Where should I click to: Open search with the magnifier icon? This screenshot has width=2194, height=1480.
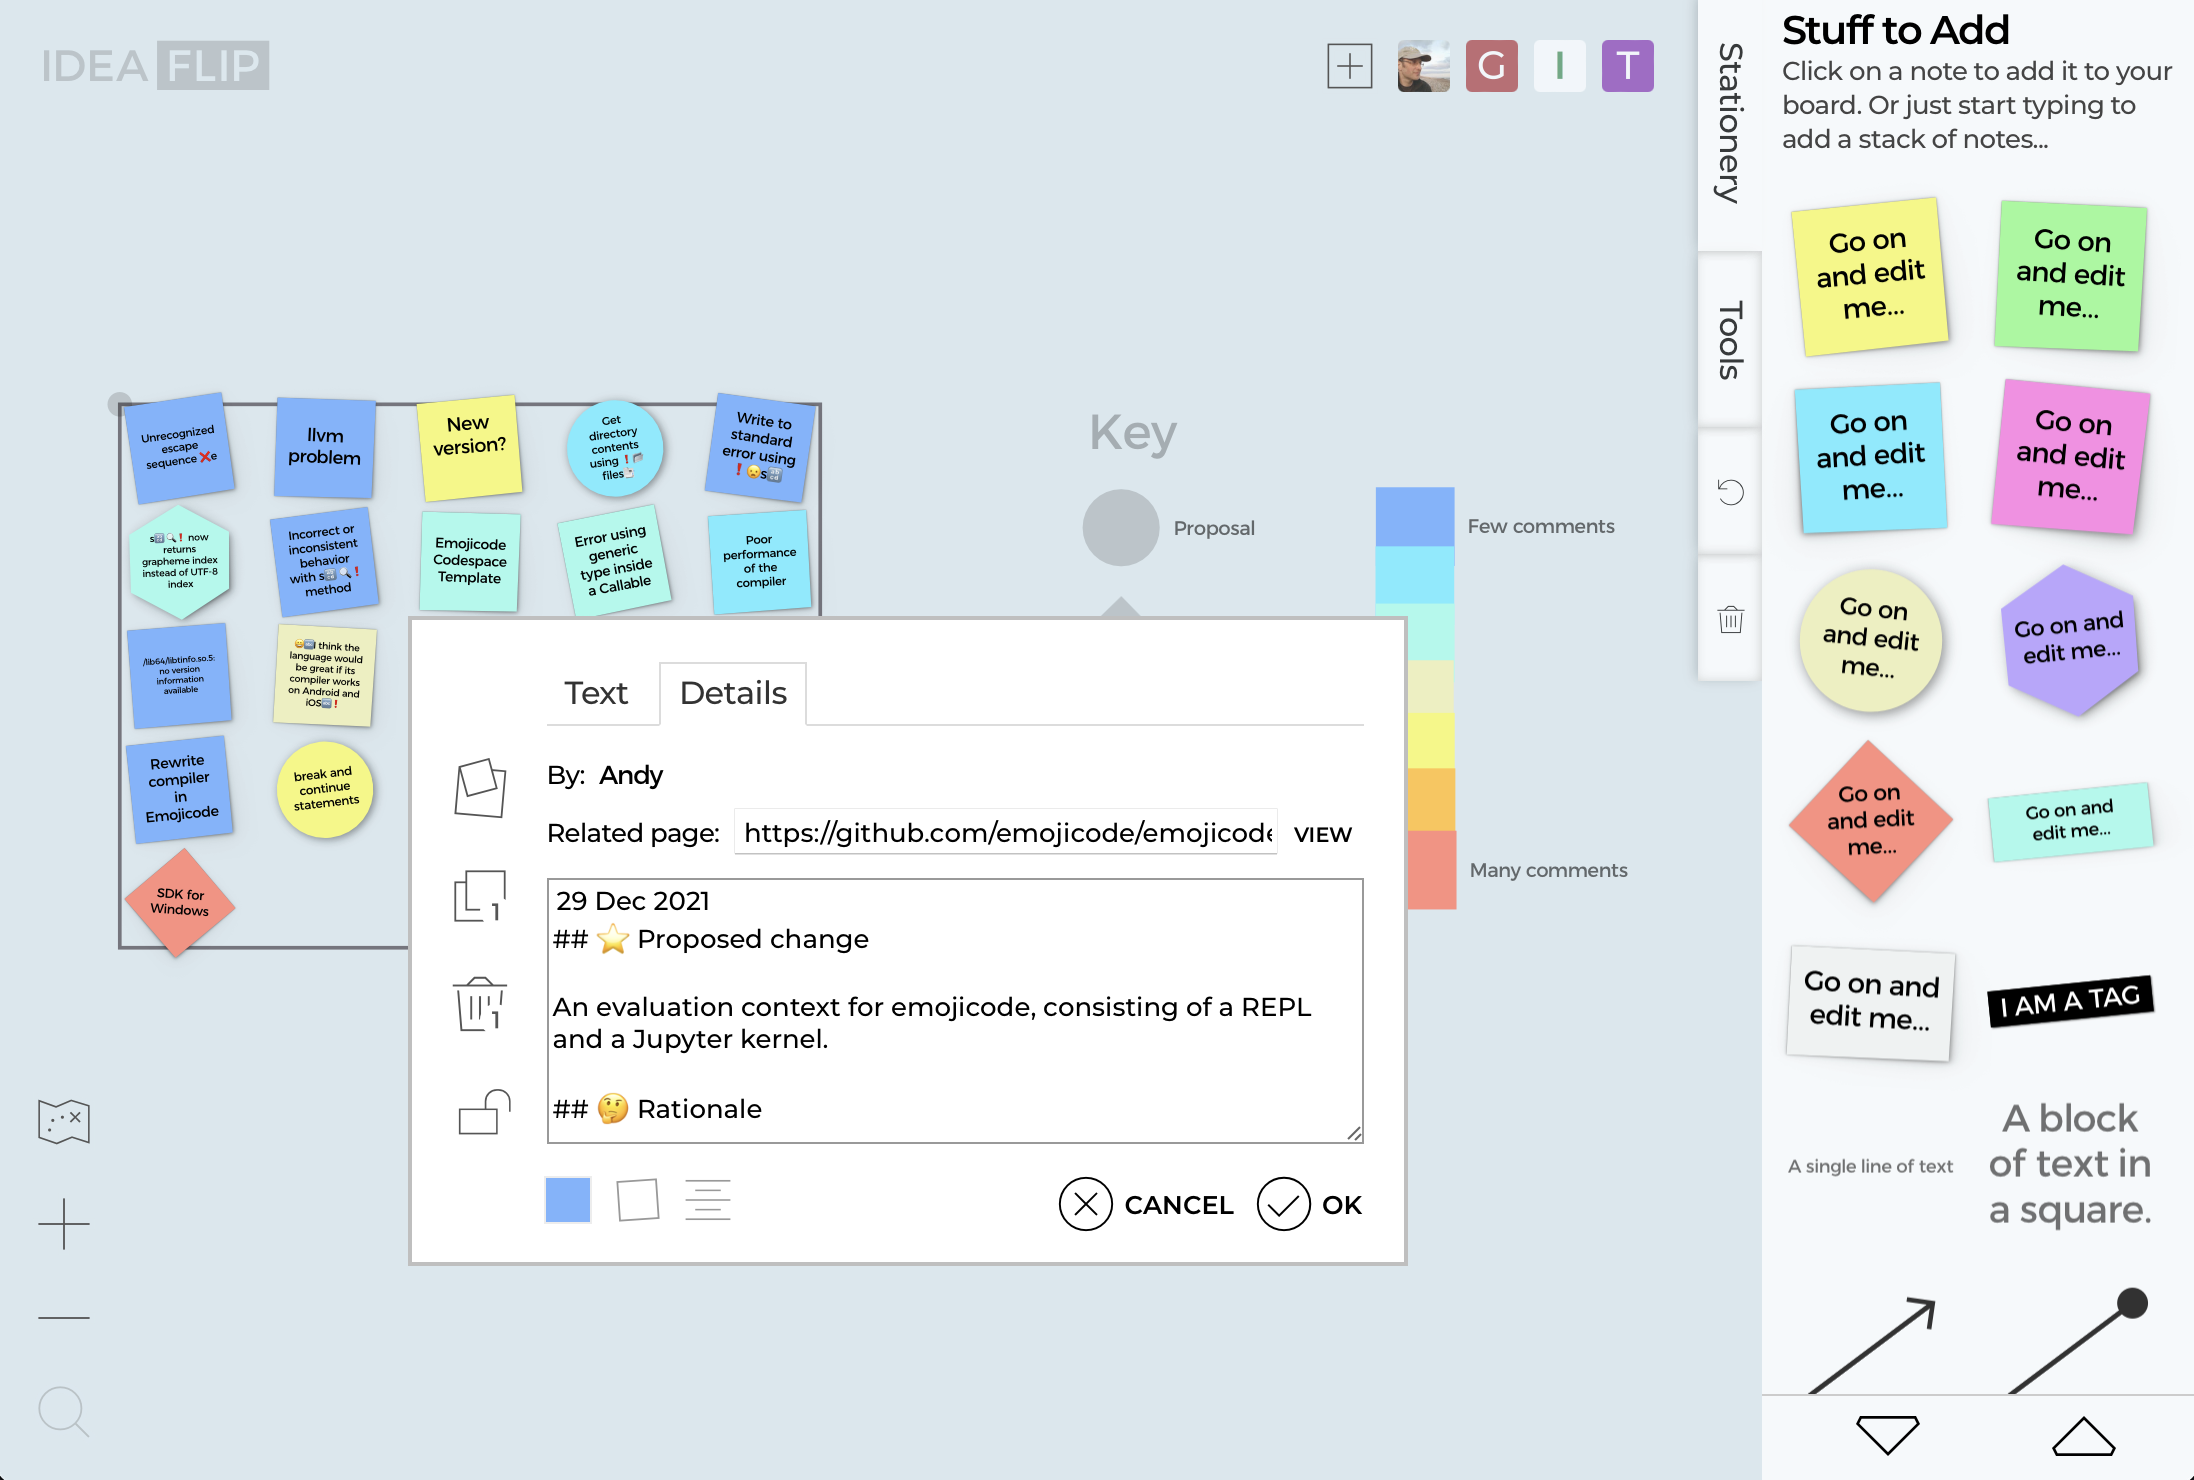(x=64, y=1412)
